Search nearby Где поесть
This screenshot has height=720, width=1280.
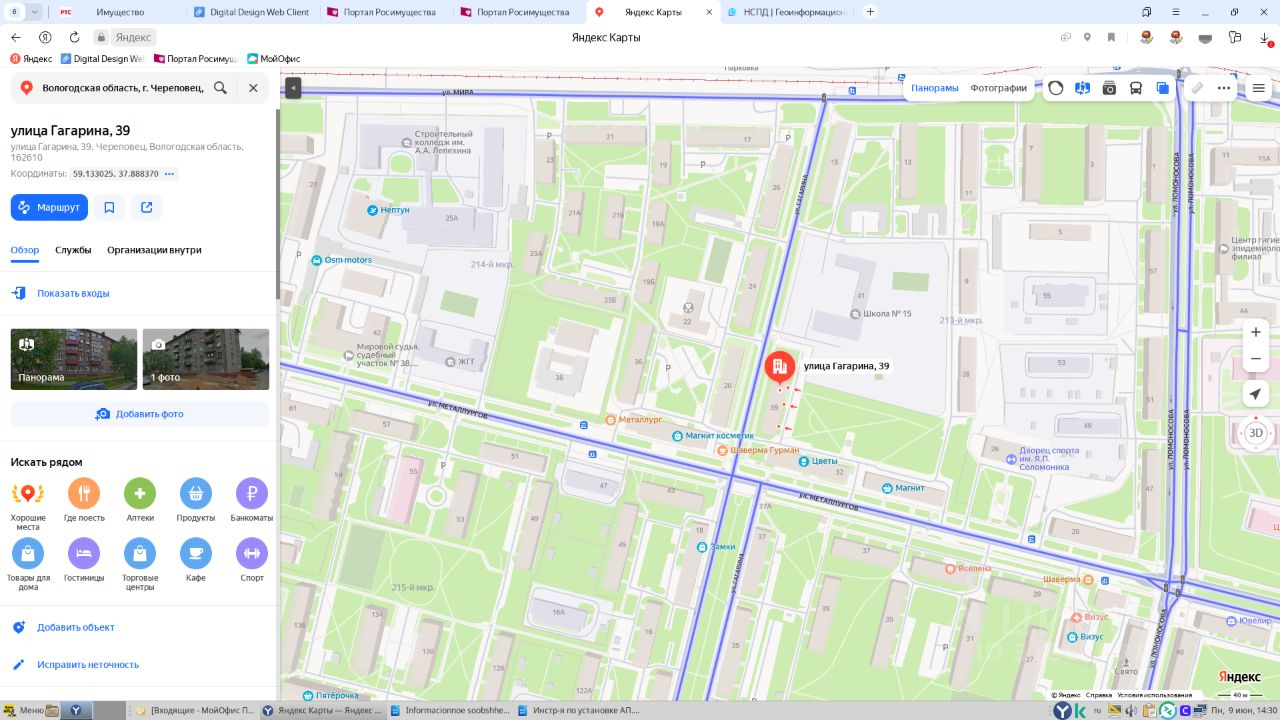pyautogui.click(x=84, y=500)
